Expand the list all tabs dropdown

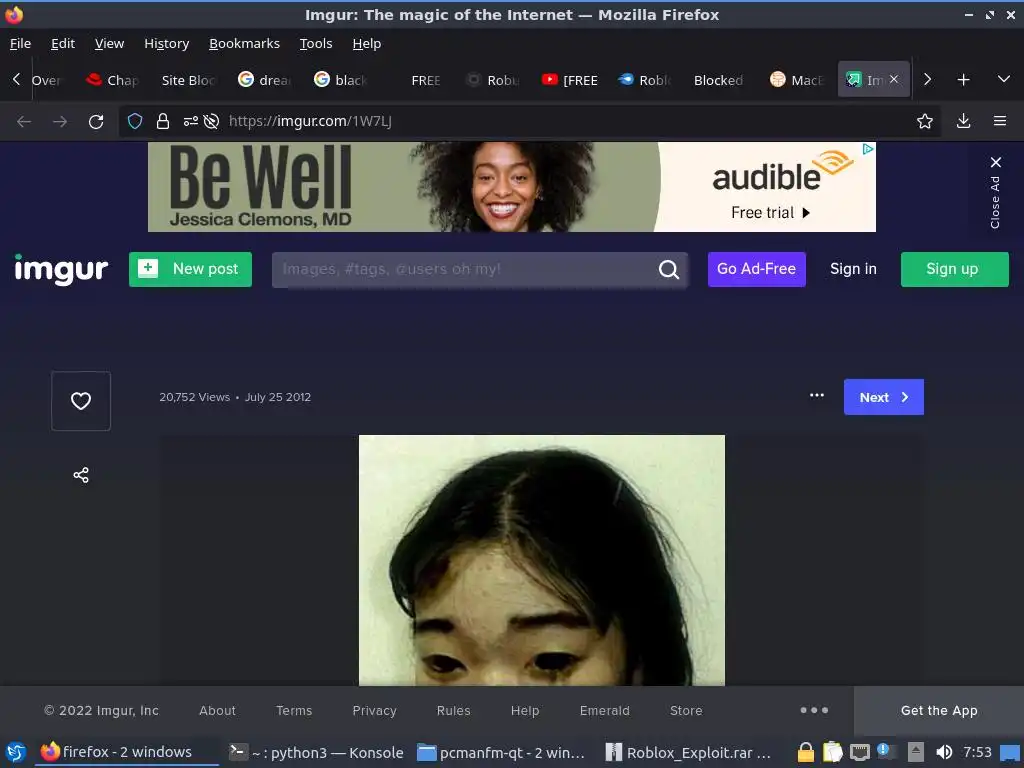click(x=1004, y=79)
